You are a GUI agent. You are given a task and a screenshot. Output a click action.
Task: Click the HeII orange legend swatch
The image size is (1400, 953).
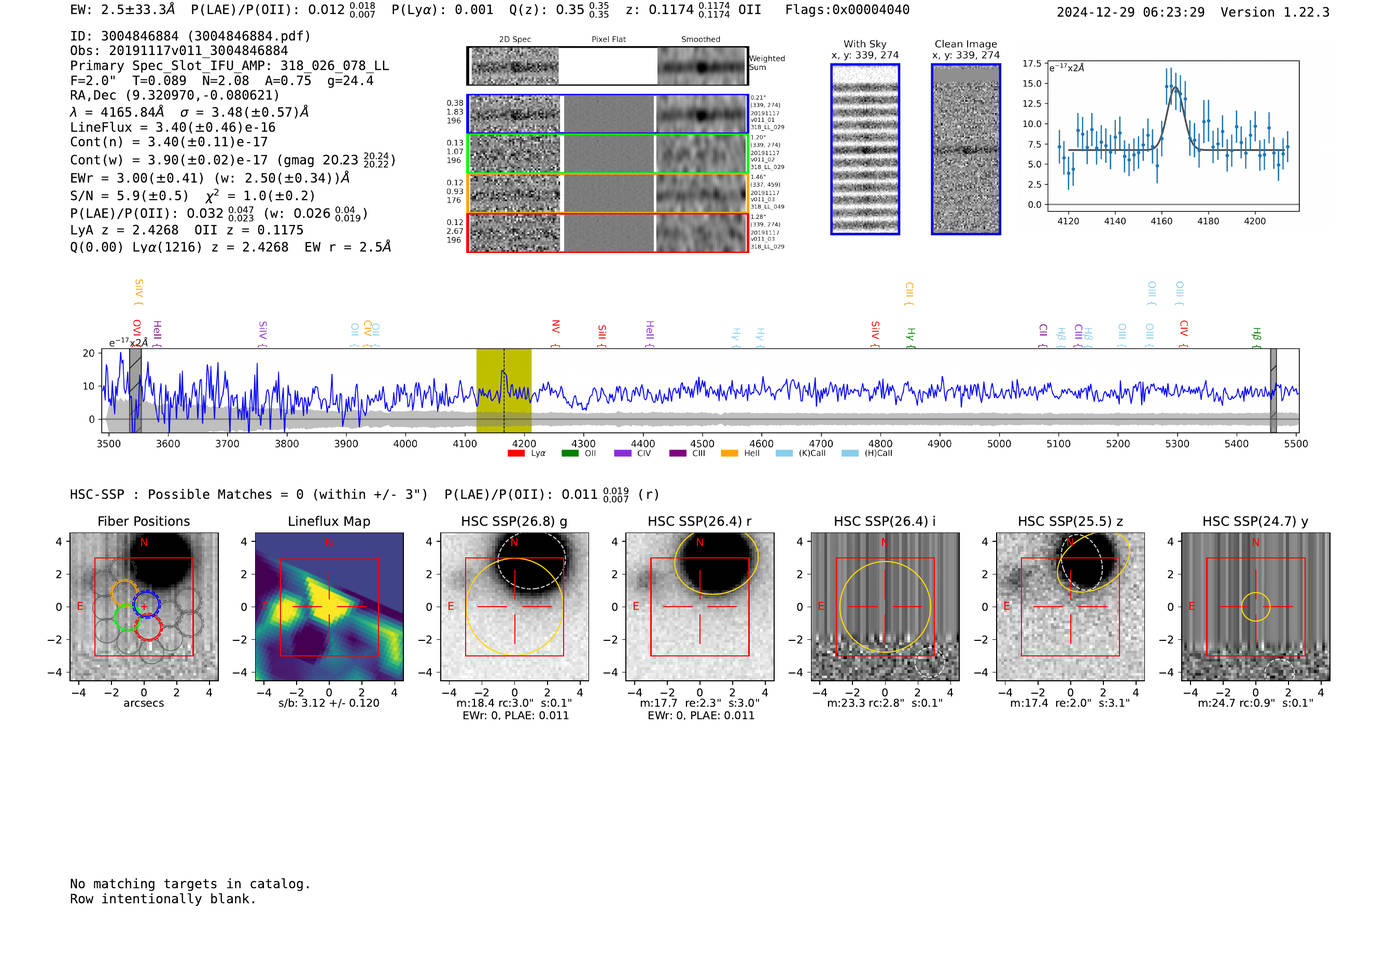(730, 453)
